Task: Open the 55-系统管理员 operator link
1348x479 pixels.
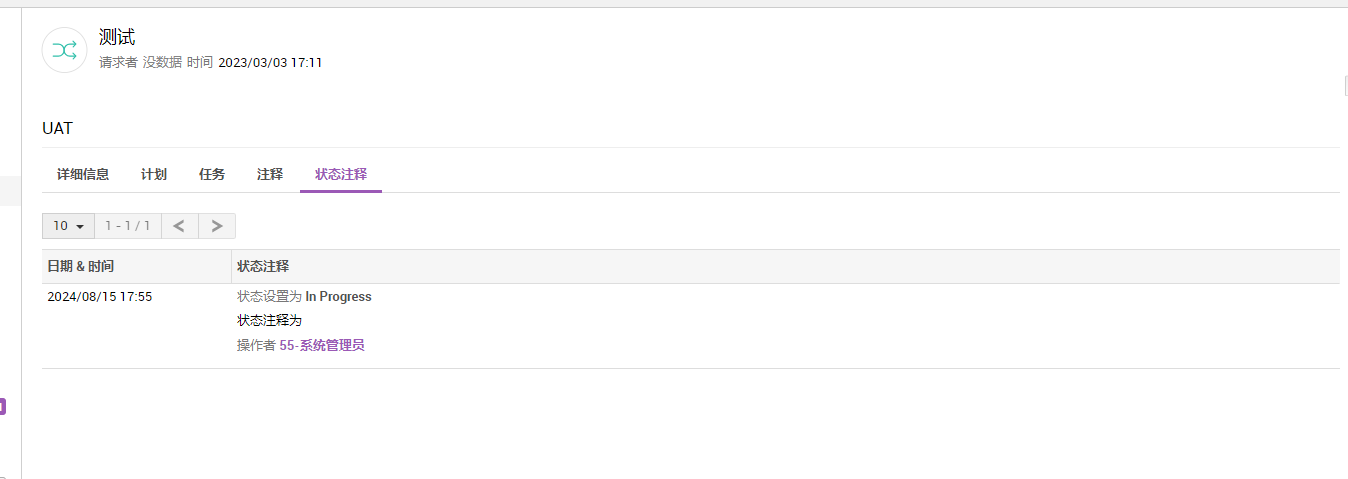Action: point(322,346)
